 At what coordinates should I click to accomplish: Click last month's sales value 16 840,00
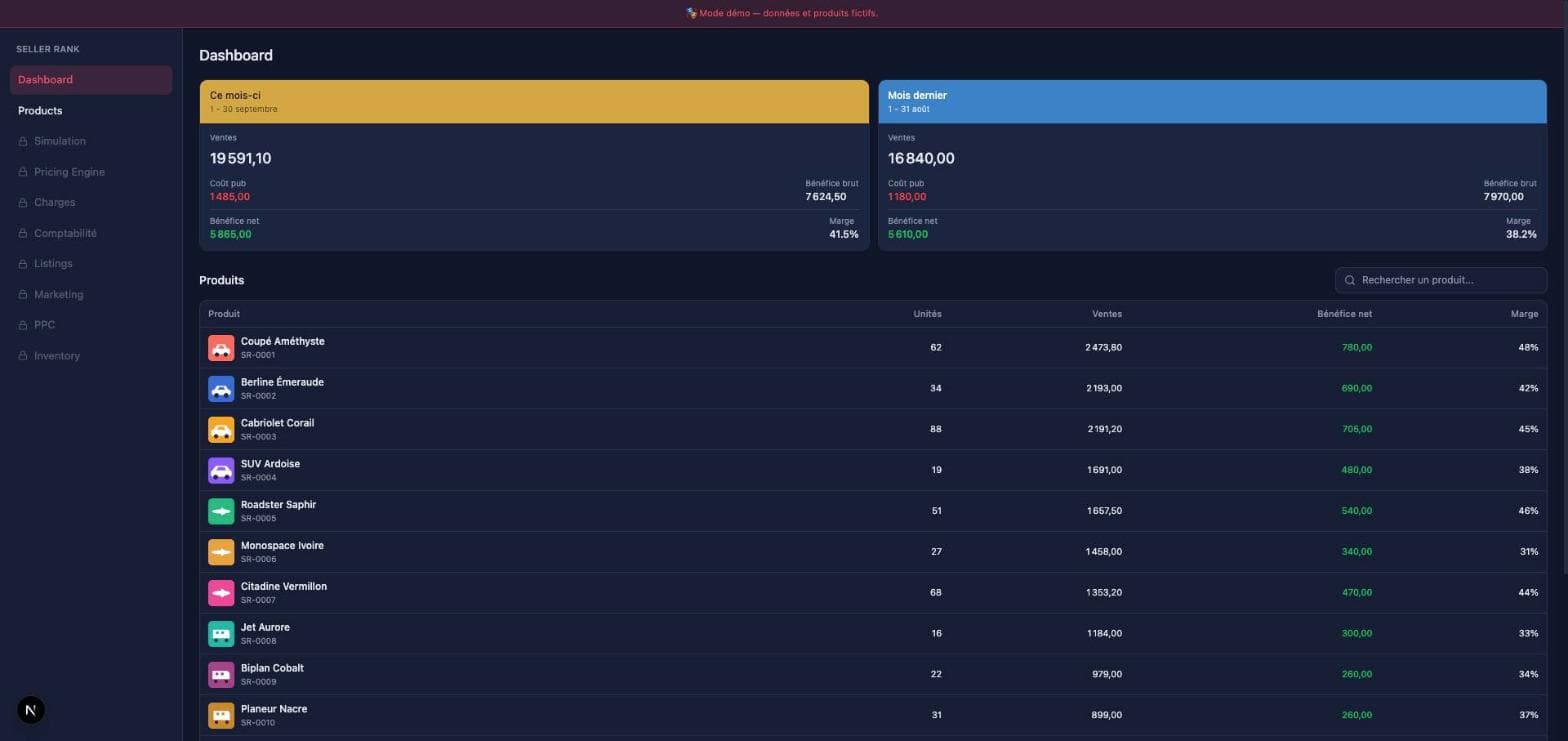pyautogui.click(x=921, y=158)
